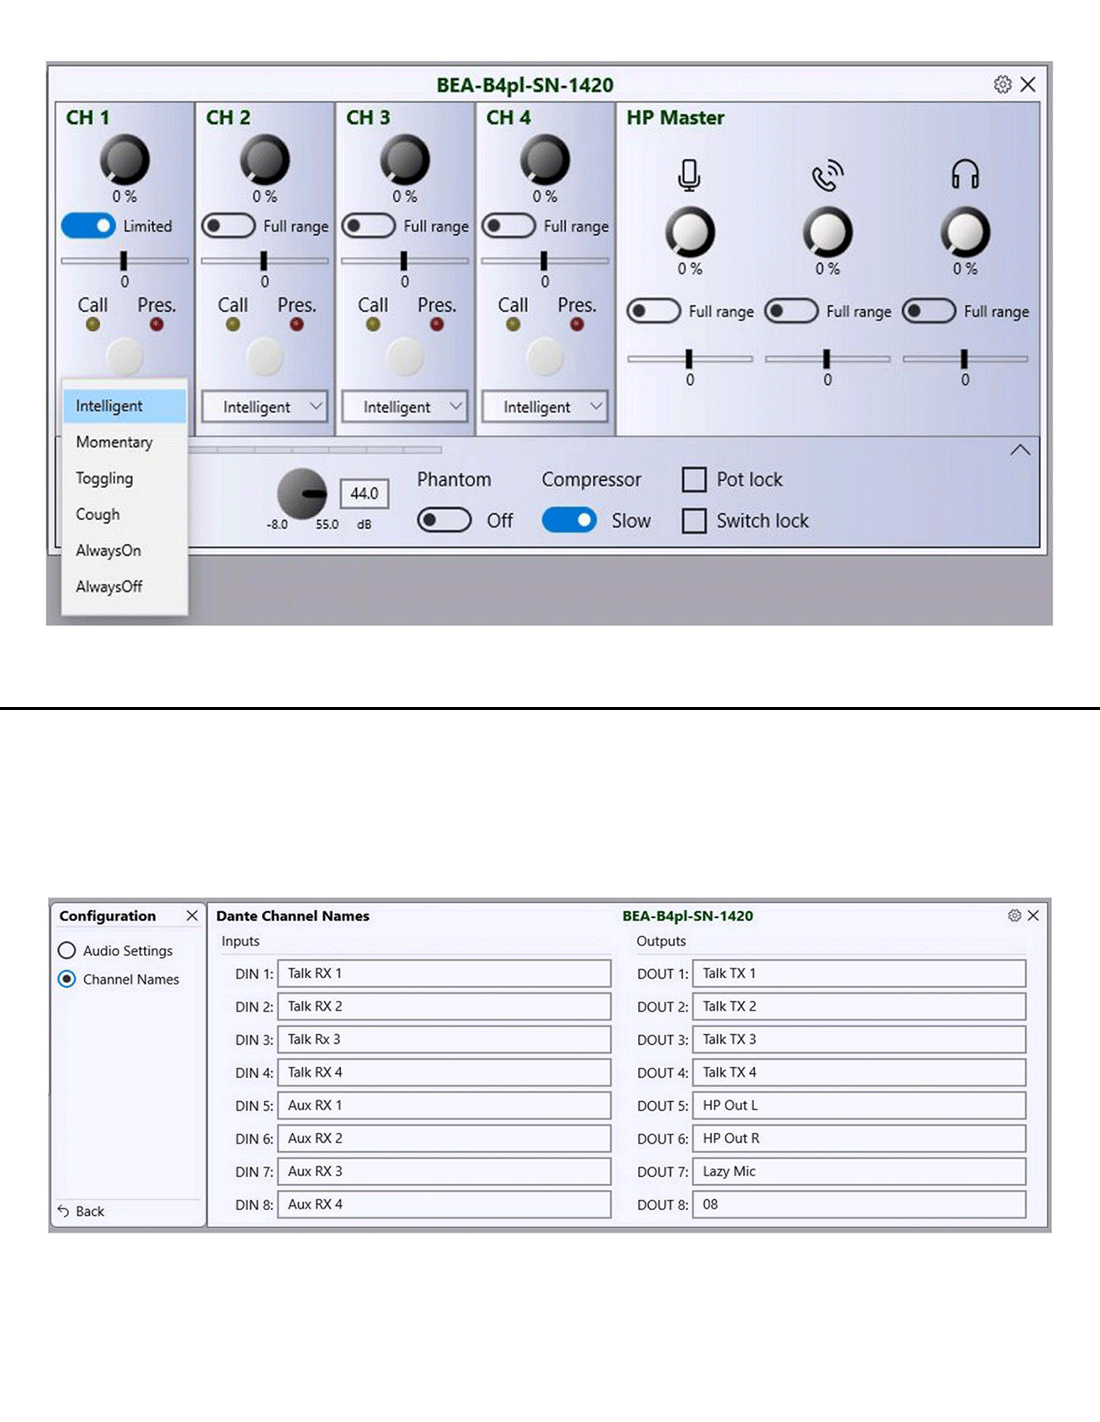Click the CH 2 round talk button
This screenshot has width=1100, height=1422.
point(264,356)
